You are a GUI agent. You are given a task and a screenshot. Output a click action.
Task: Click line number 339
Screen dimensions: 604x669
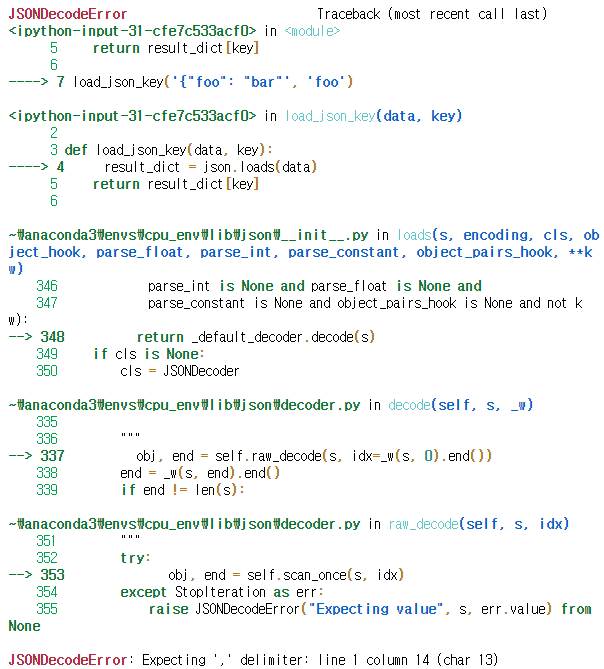(46, 490)
